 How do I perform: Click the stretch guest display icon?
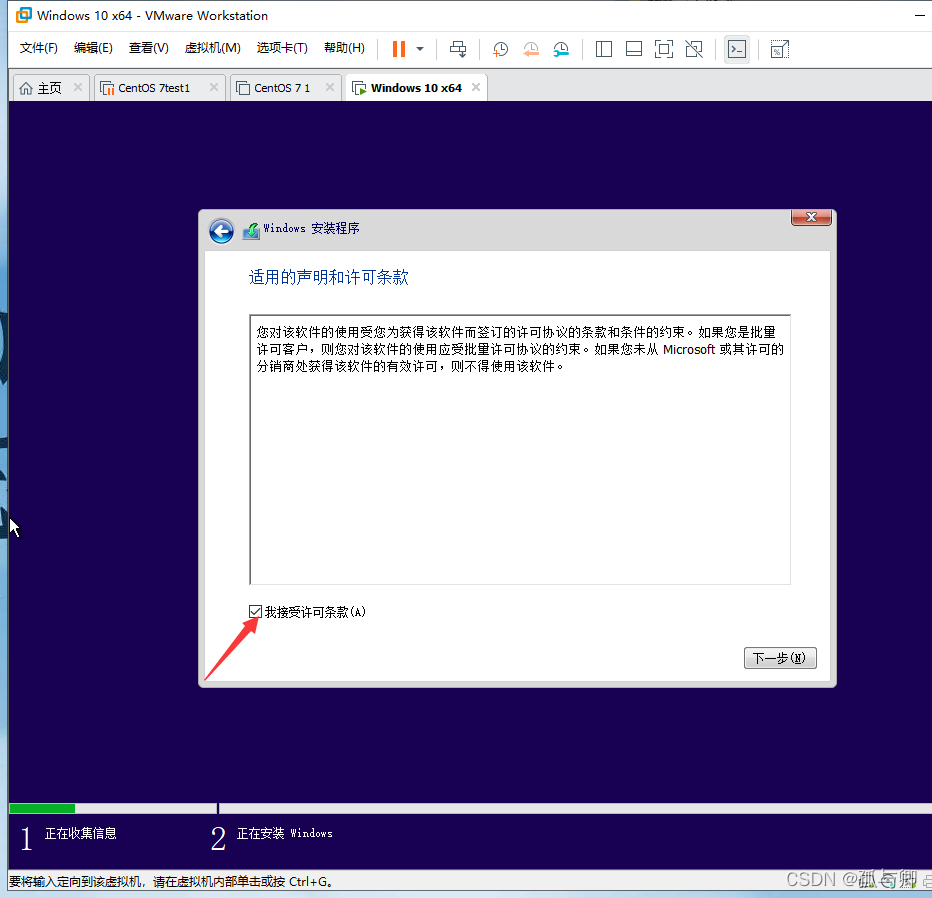tap(779, 49)
